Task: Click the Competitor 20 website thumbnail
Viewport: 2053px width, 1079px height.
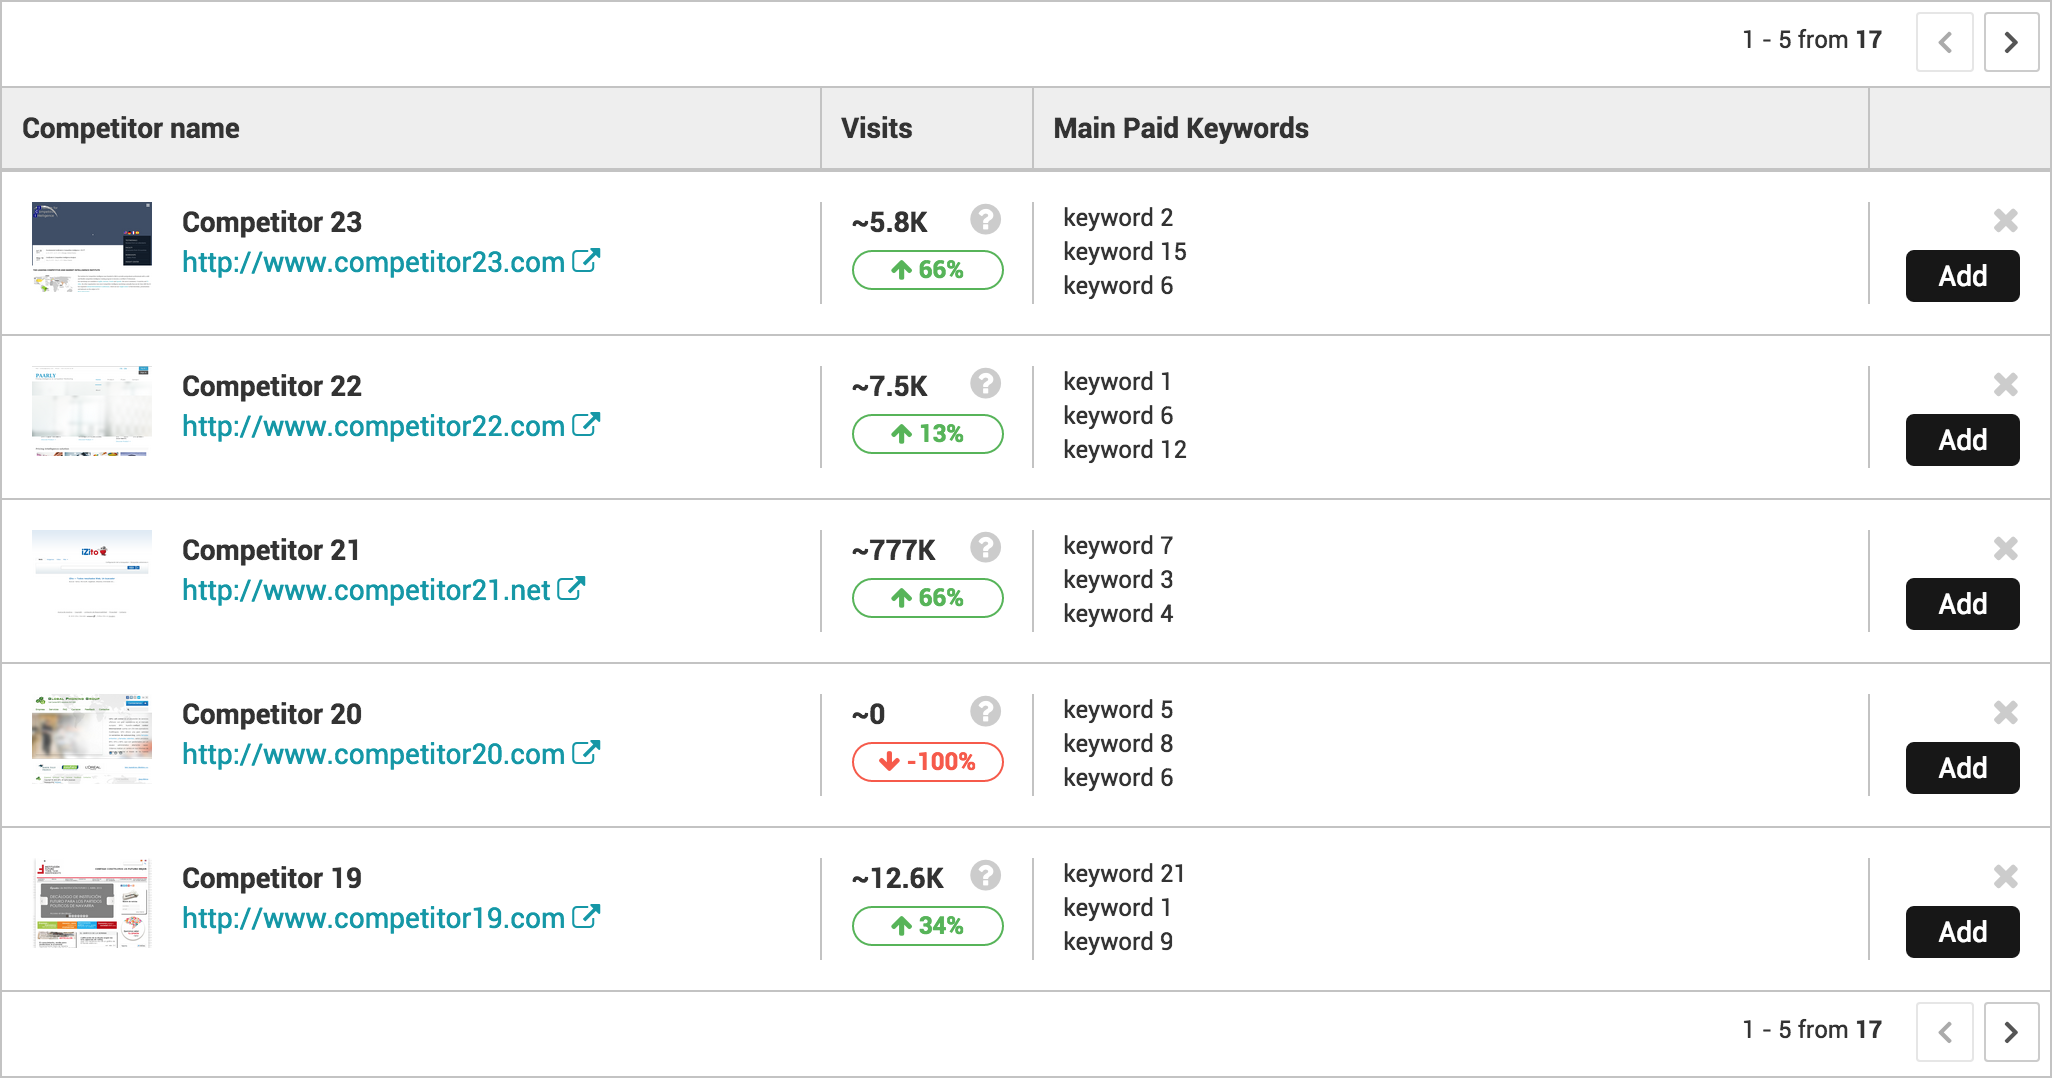Action: [92, 739]
